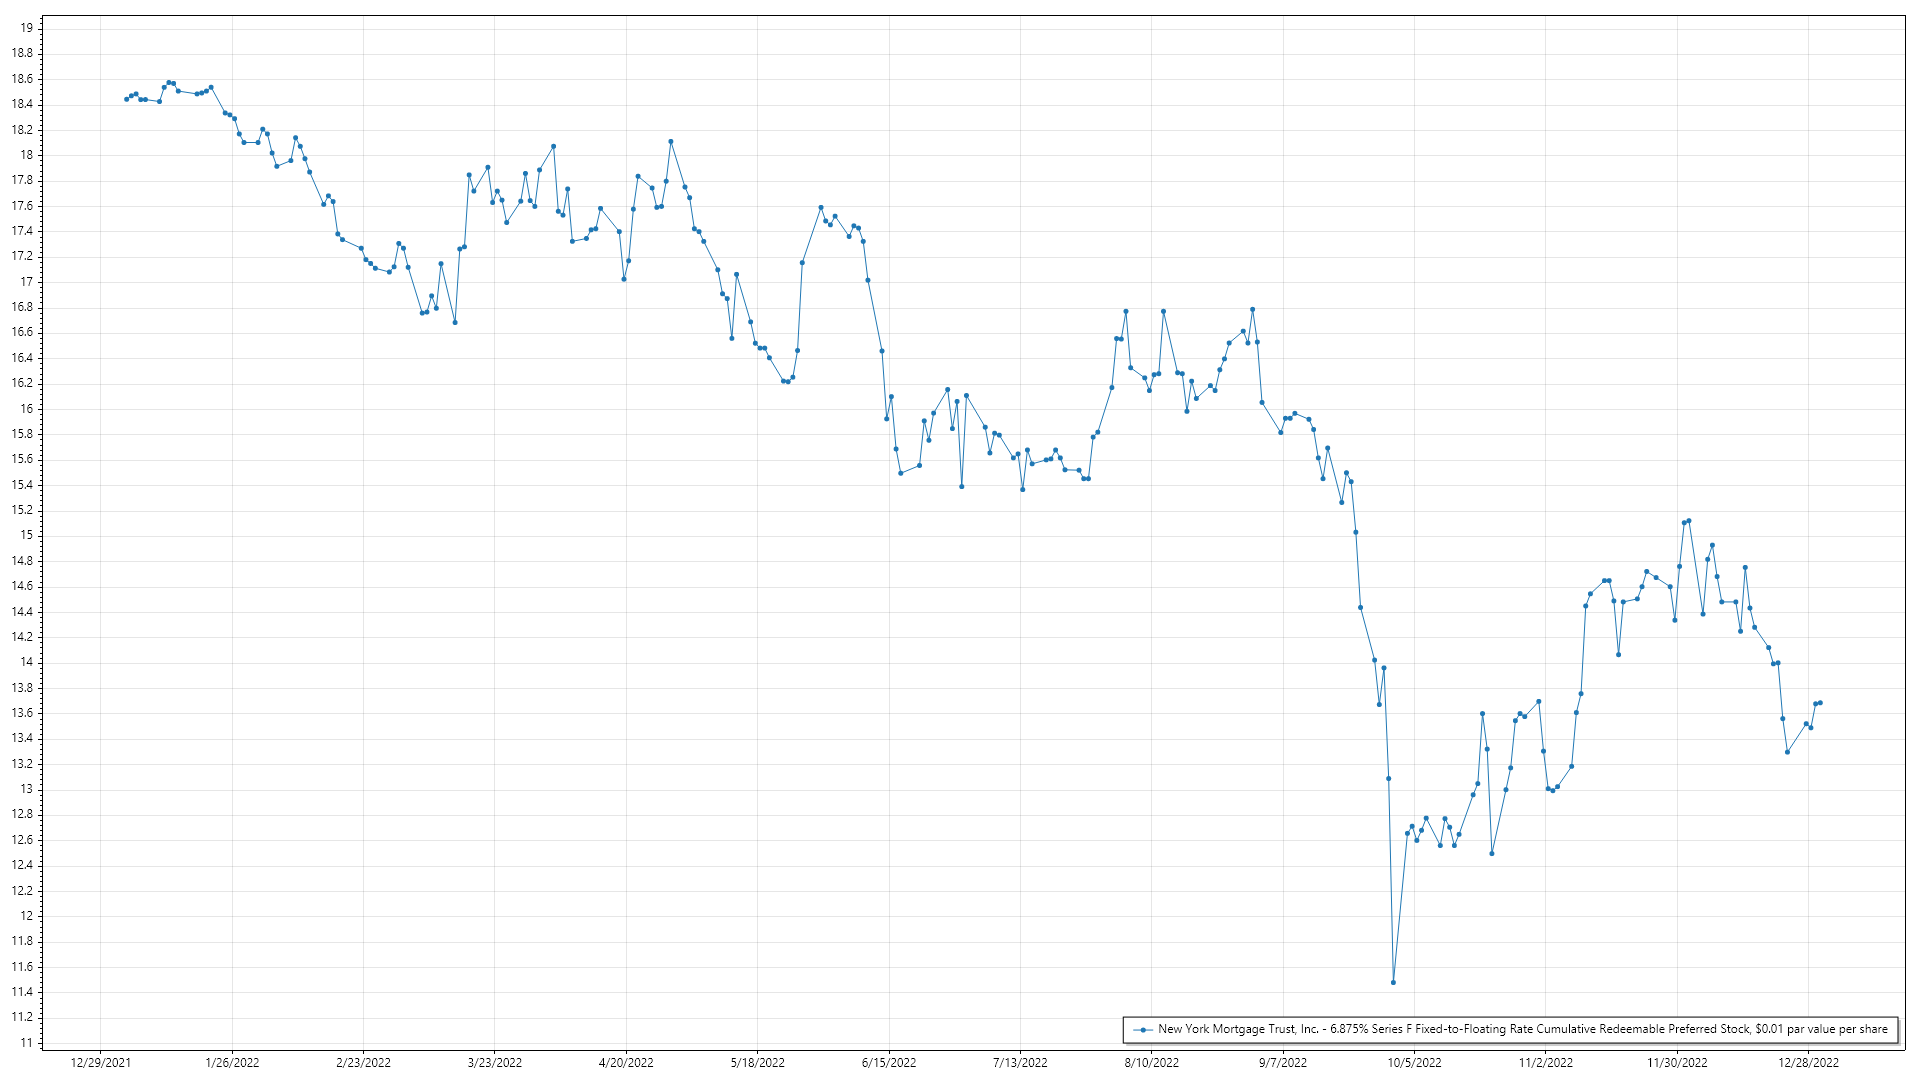Image resolution: width=1920 pixels, height=1080 pixels.
Task: Click the 3/23/2022 x-axis date label
Action: point(495,1062)
